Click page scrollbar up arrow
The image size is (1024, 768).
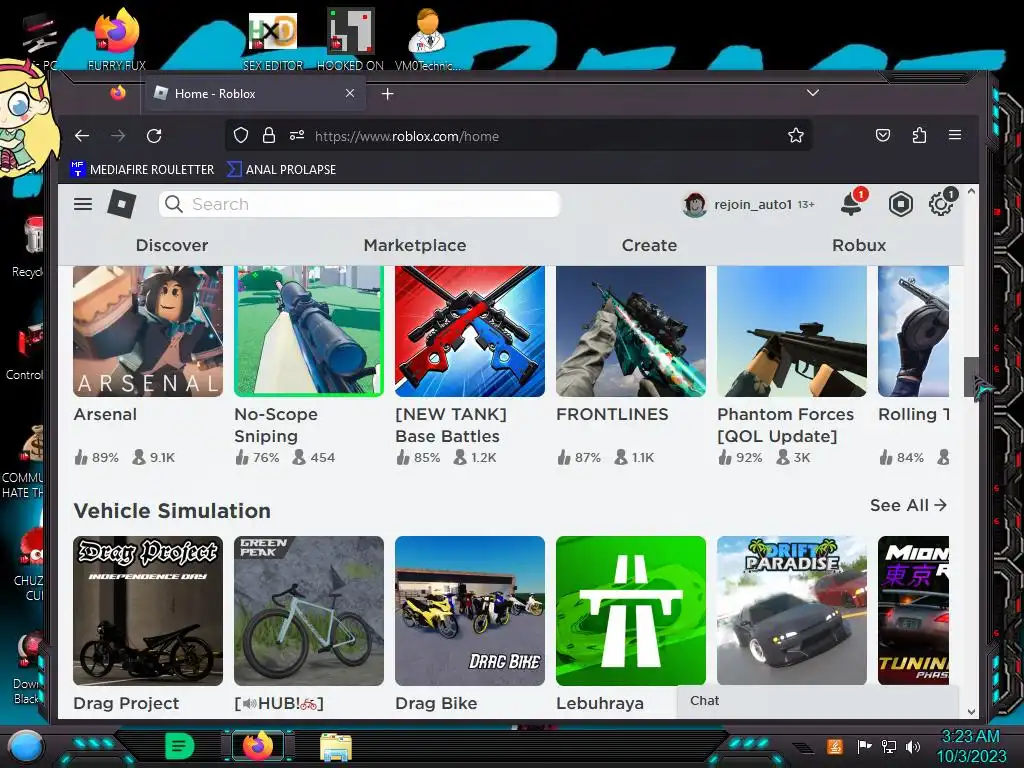coord(971,192)
